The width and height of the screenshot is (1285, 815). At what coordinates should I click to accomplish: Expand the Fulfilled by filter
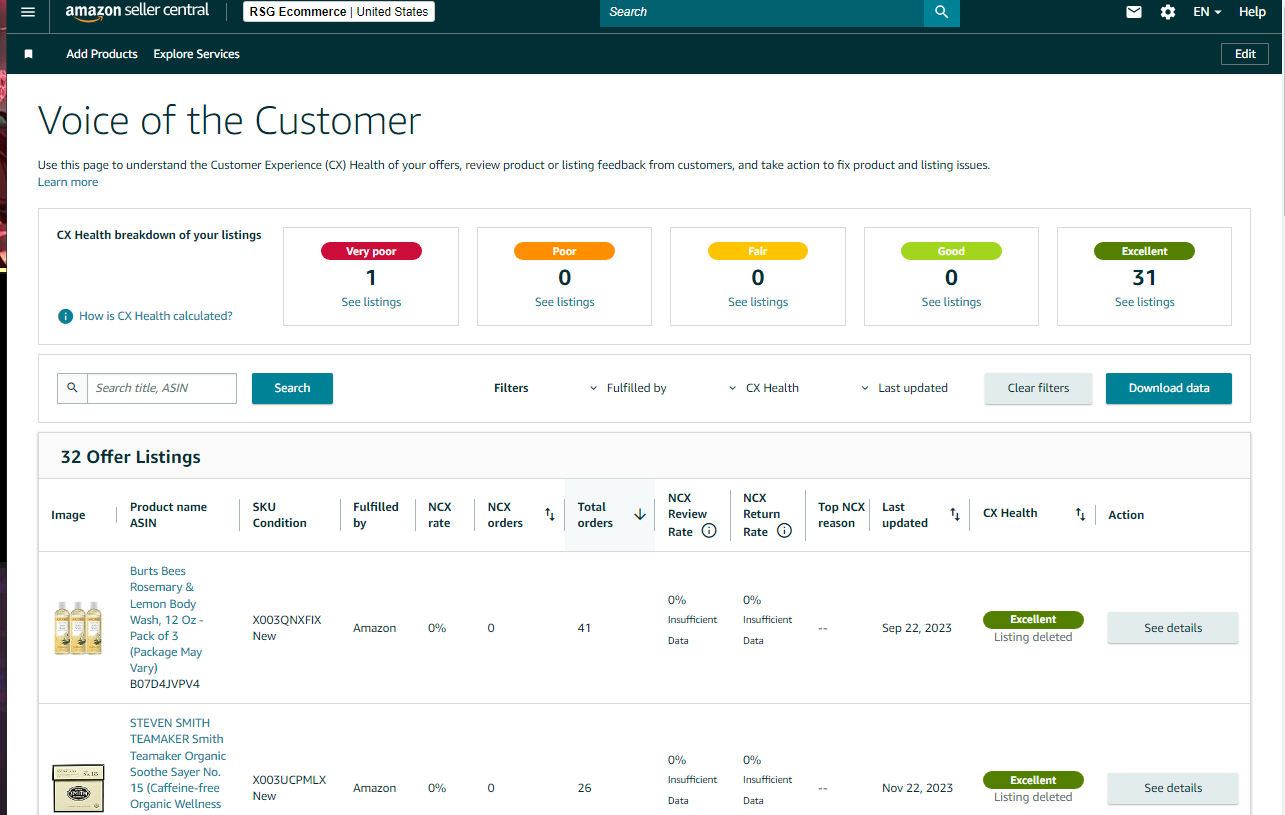coord(628,388)
